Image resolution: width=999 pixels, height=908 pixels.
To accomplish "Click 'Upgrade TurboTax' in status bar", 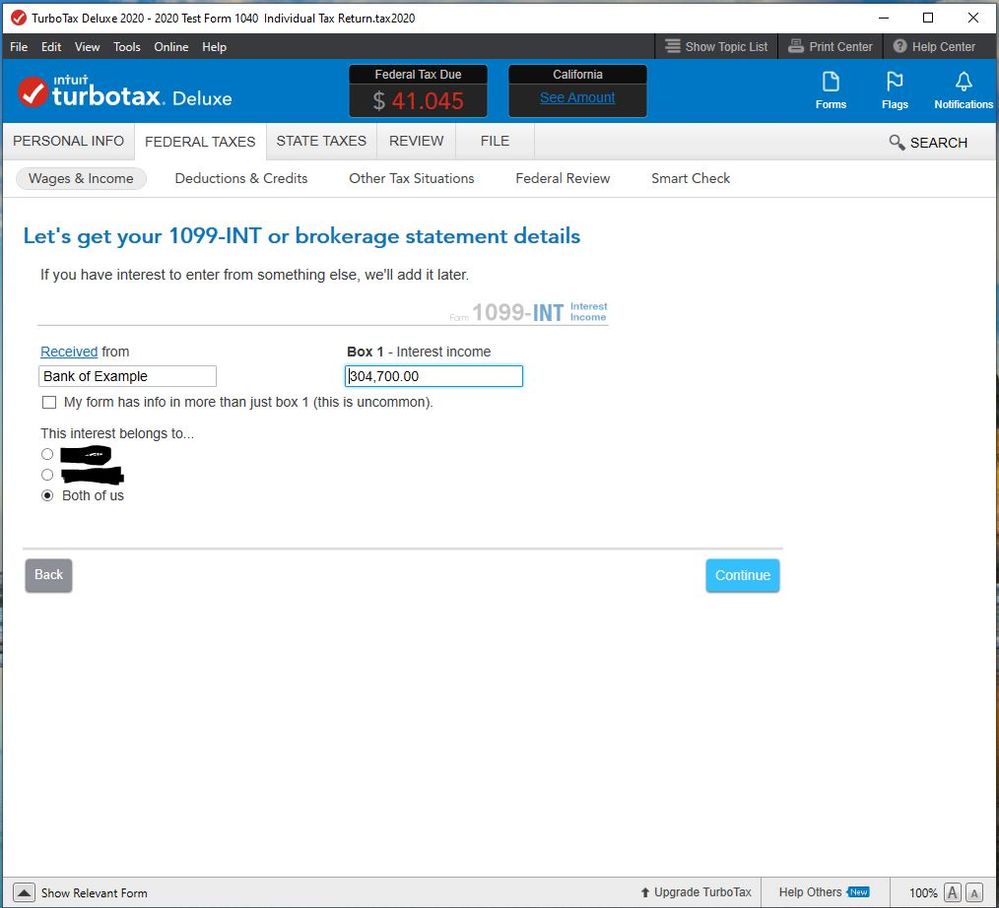I will pyautogui.click(x=703, y=892).
